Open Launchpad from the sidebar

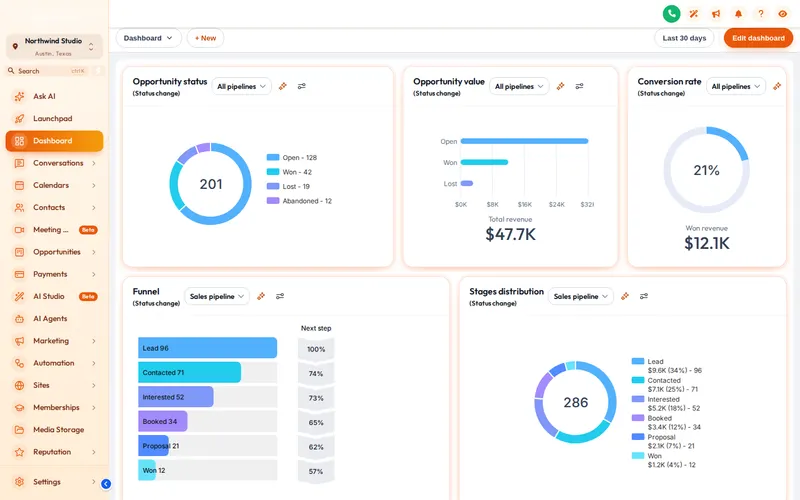coord(54,118)
